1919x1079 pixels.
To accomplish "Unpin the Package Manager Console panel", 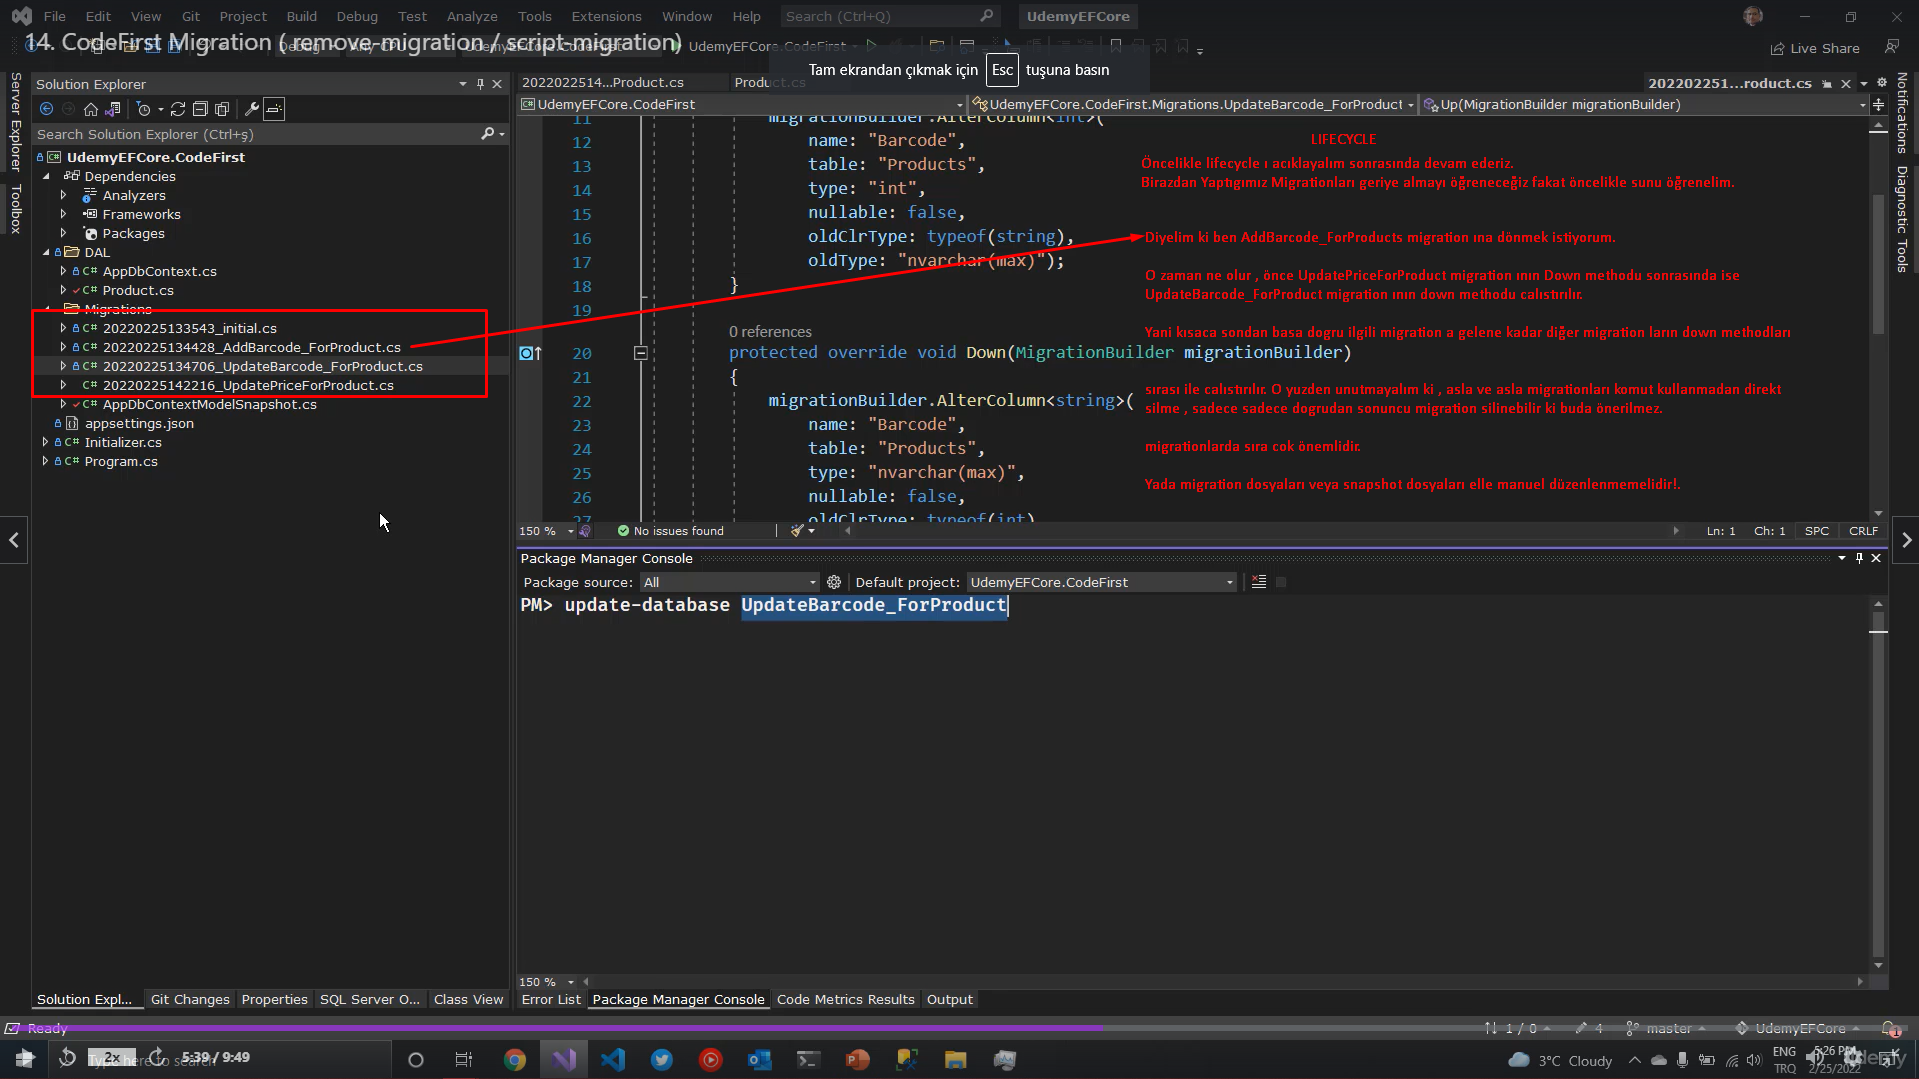I will coord(1859,558).
